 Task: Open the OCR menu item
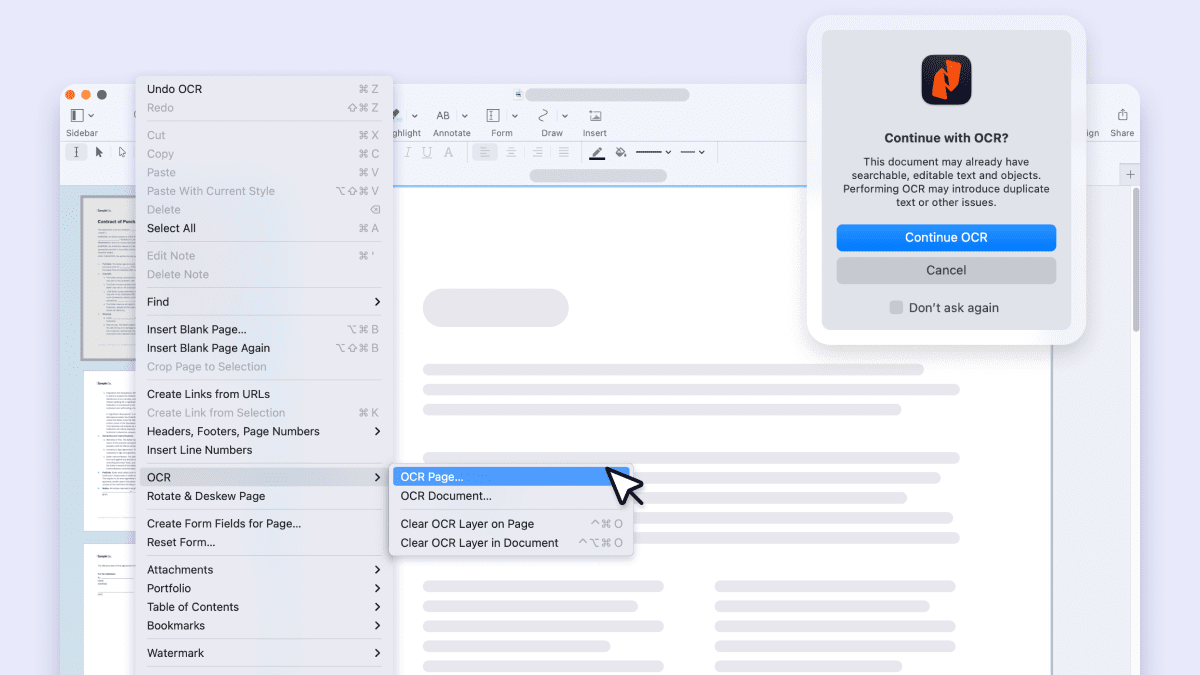(264, 477)
